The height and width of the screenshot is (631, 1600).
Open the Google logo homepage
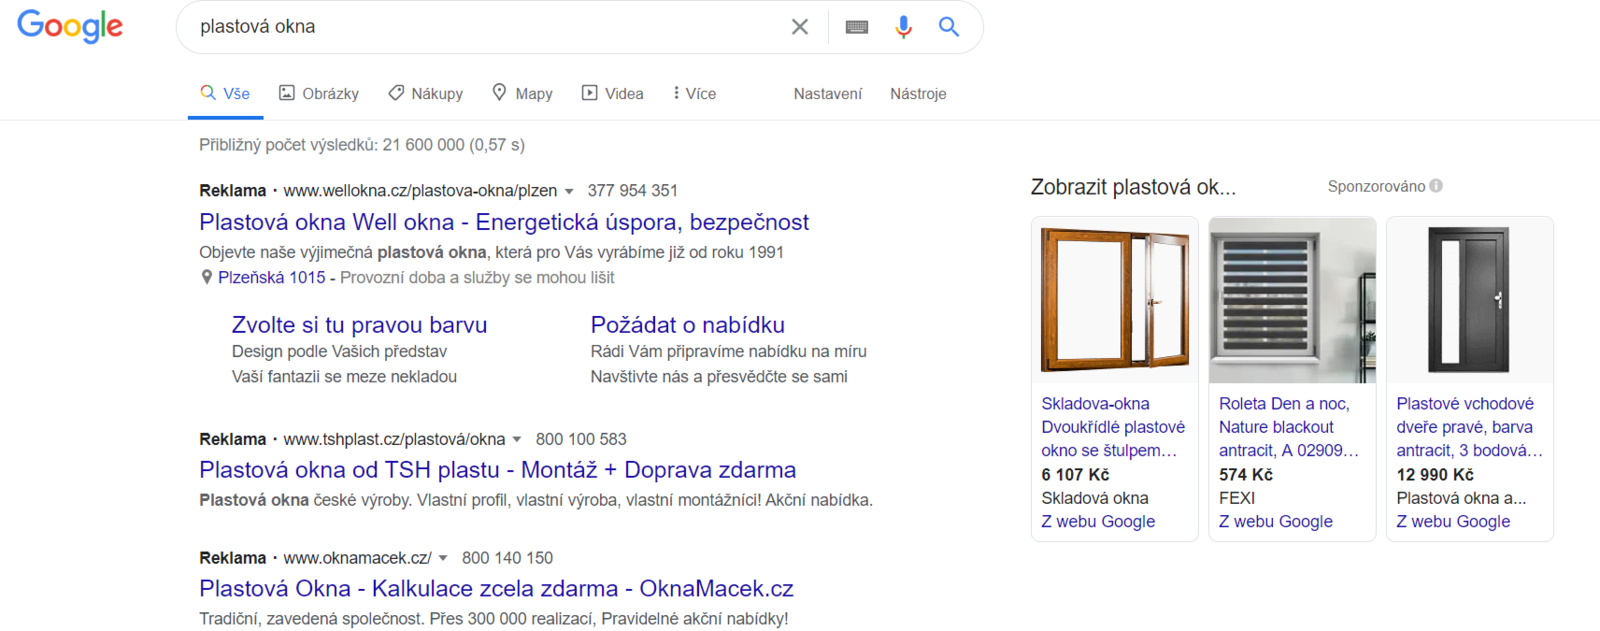click(70, 26)
